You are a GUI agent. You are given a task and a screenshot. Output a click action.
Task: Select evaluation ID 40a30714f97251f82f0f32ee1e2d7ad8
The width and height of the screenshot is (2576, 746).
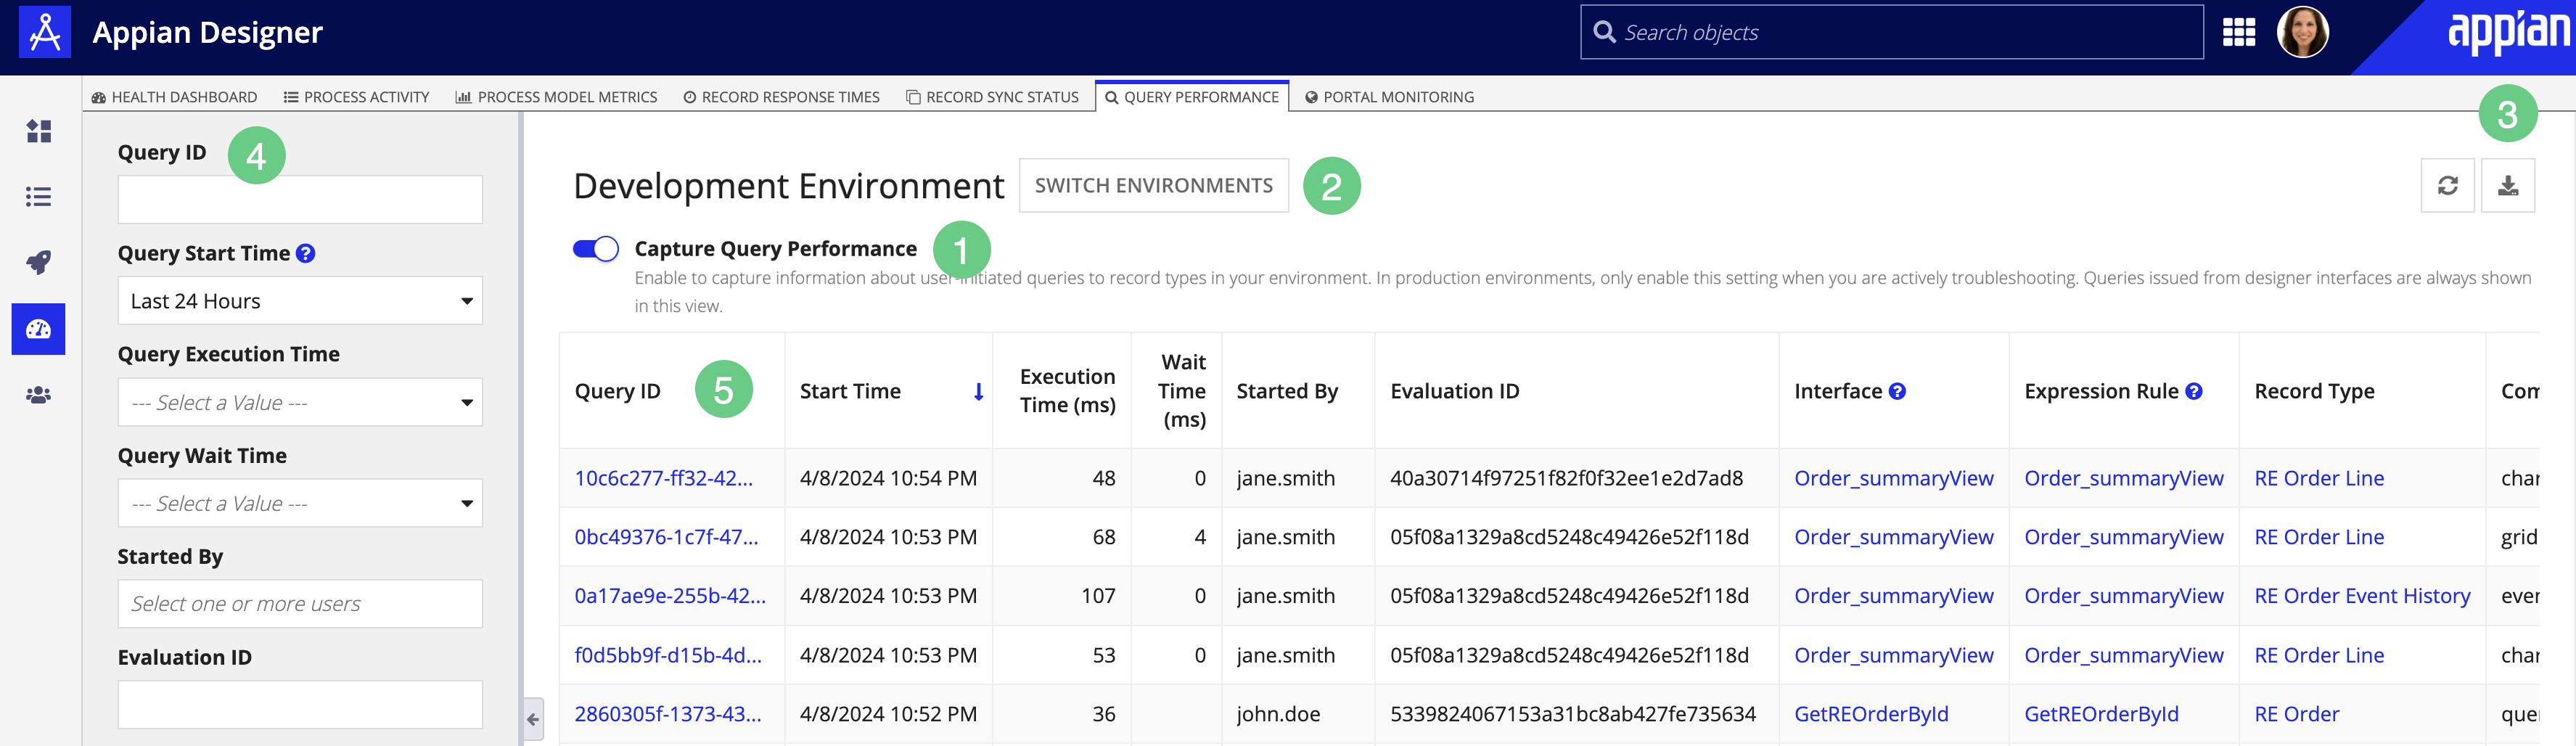(x=1566, y=478)
